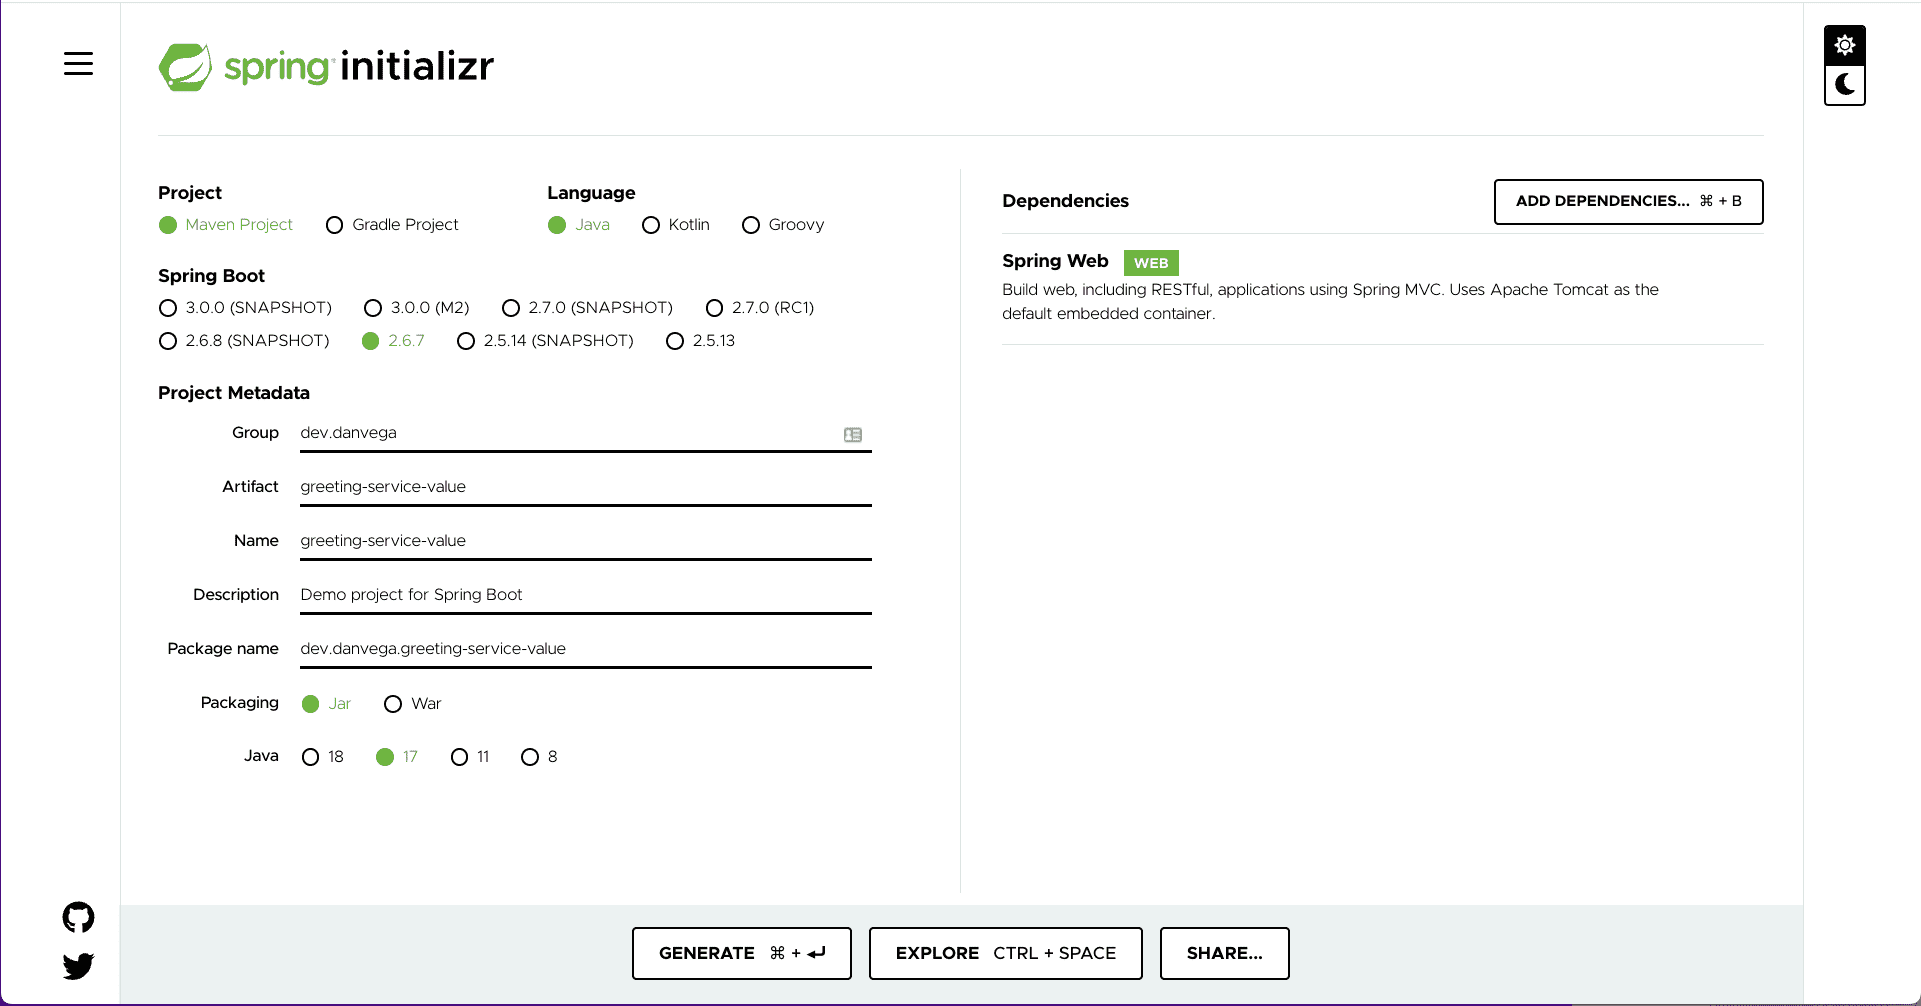Select Gradle Project radio option
The height and width of the screenshot is (1006, 1921).
335,225
